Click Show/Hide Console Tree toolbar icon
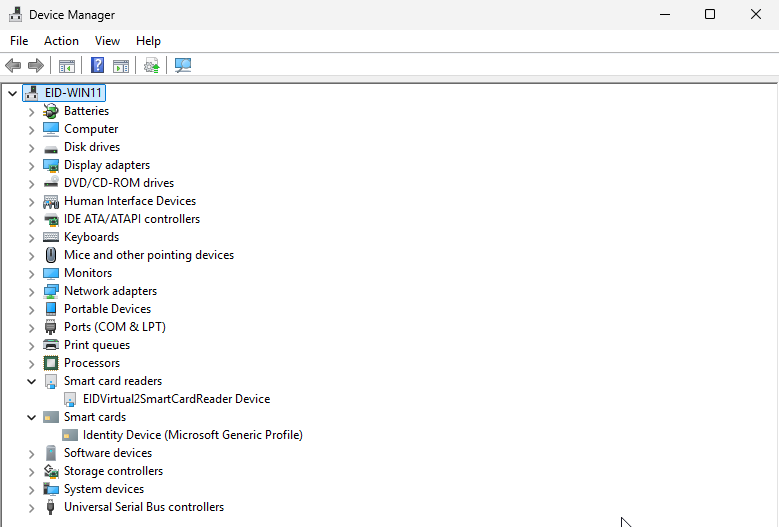 [x=67, y=66]
